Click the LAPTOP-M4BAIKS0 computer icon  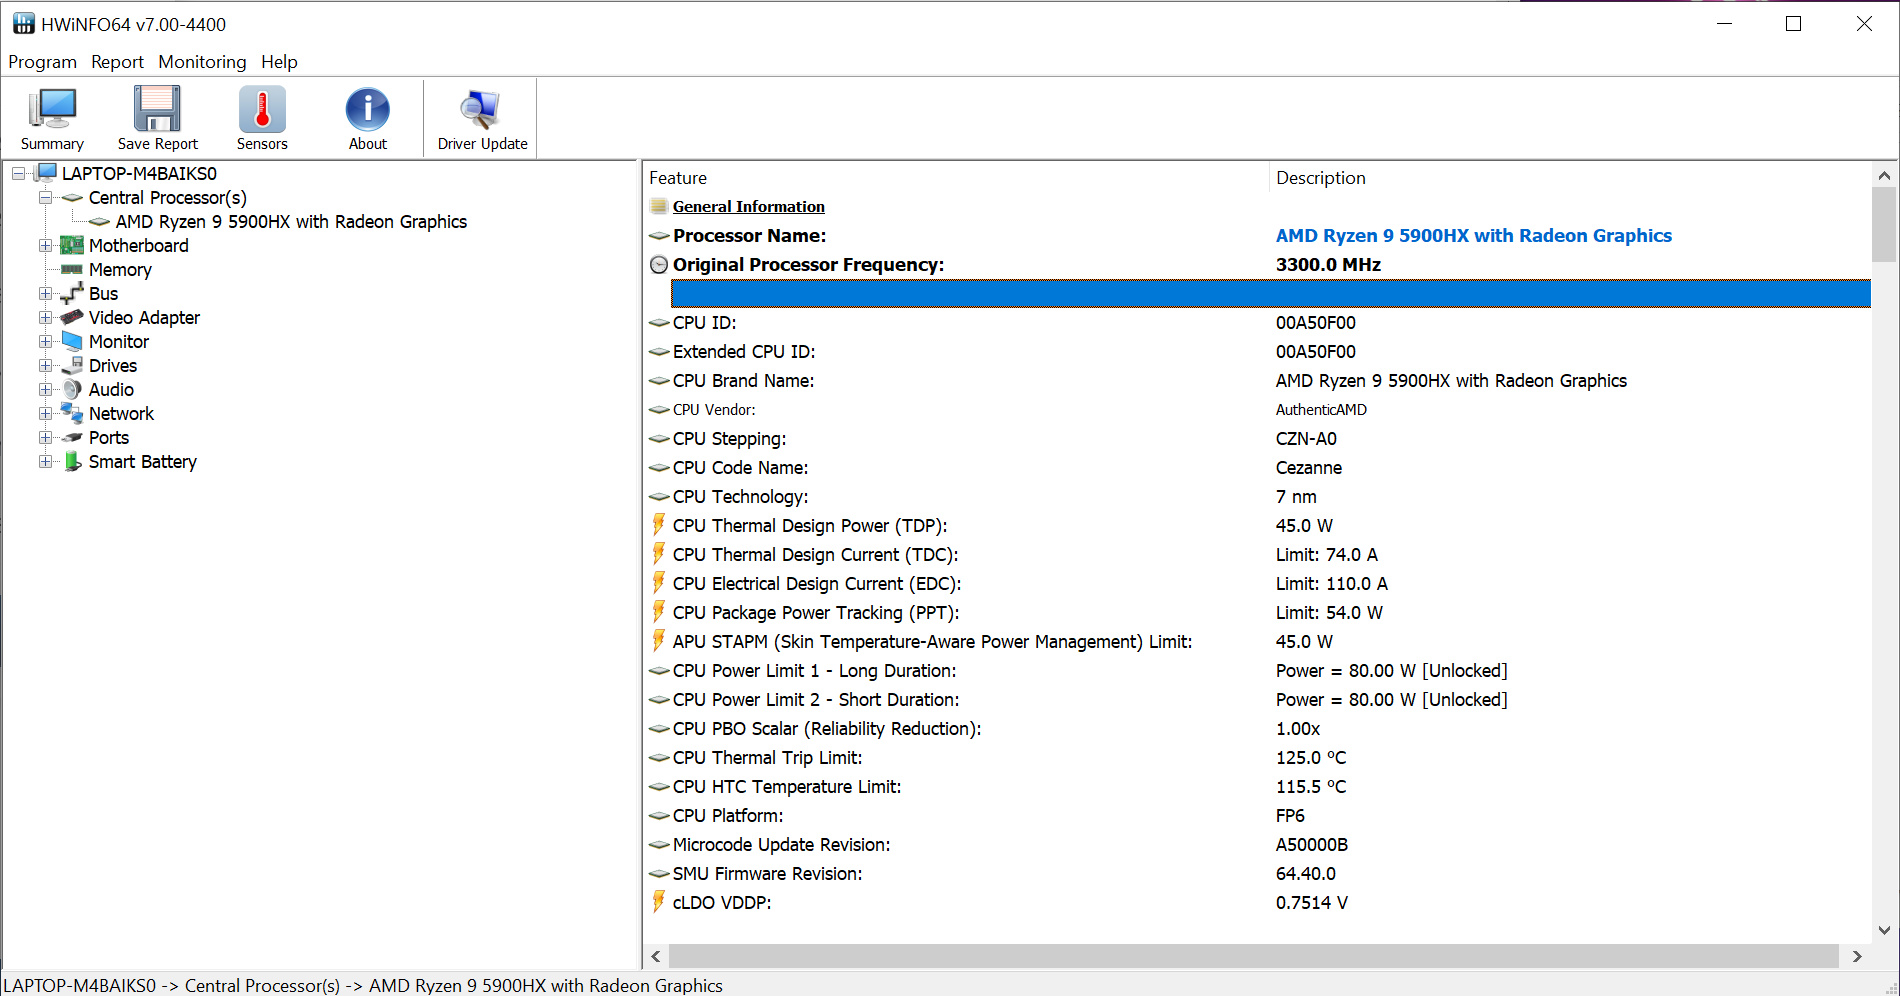[x=46, y=173]
